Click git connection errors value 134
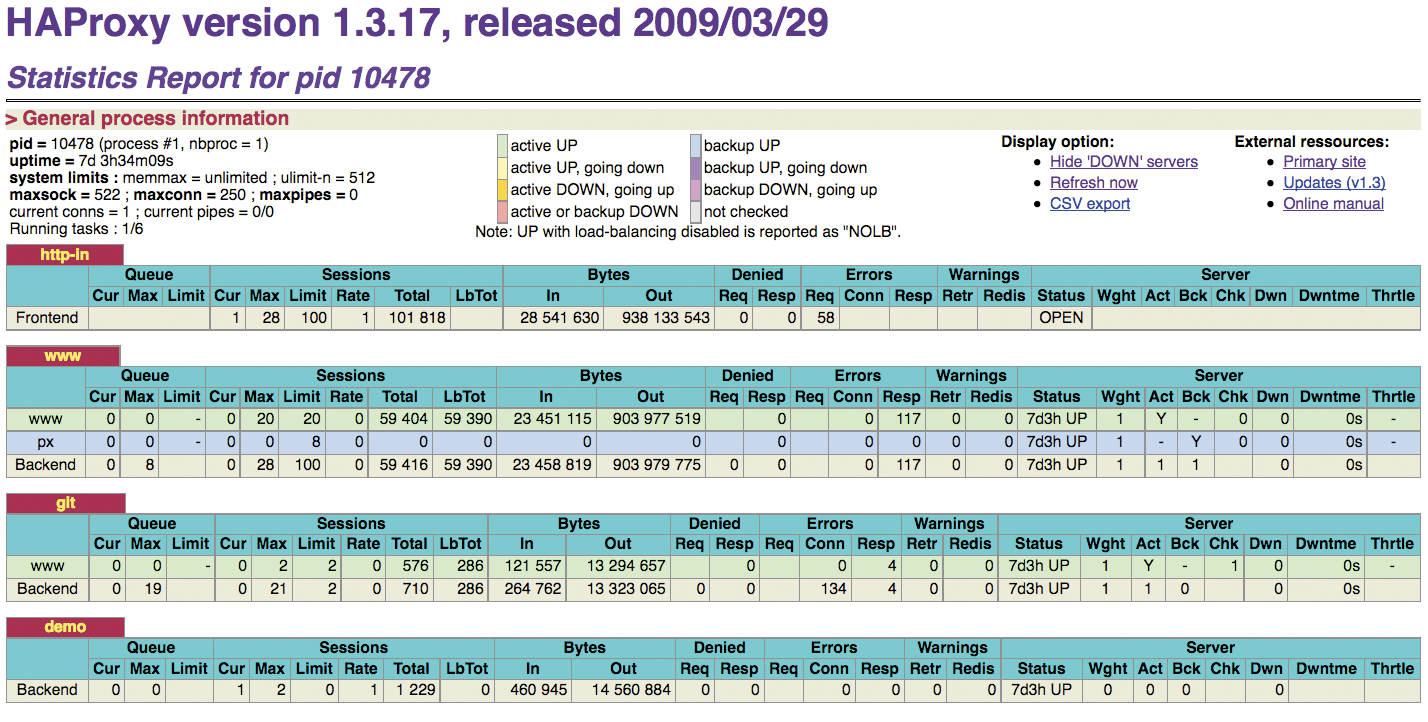The image size is (1428, 722). pyautogui.click(x=833, y=589)
